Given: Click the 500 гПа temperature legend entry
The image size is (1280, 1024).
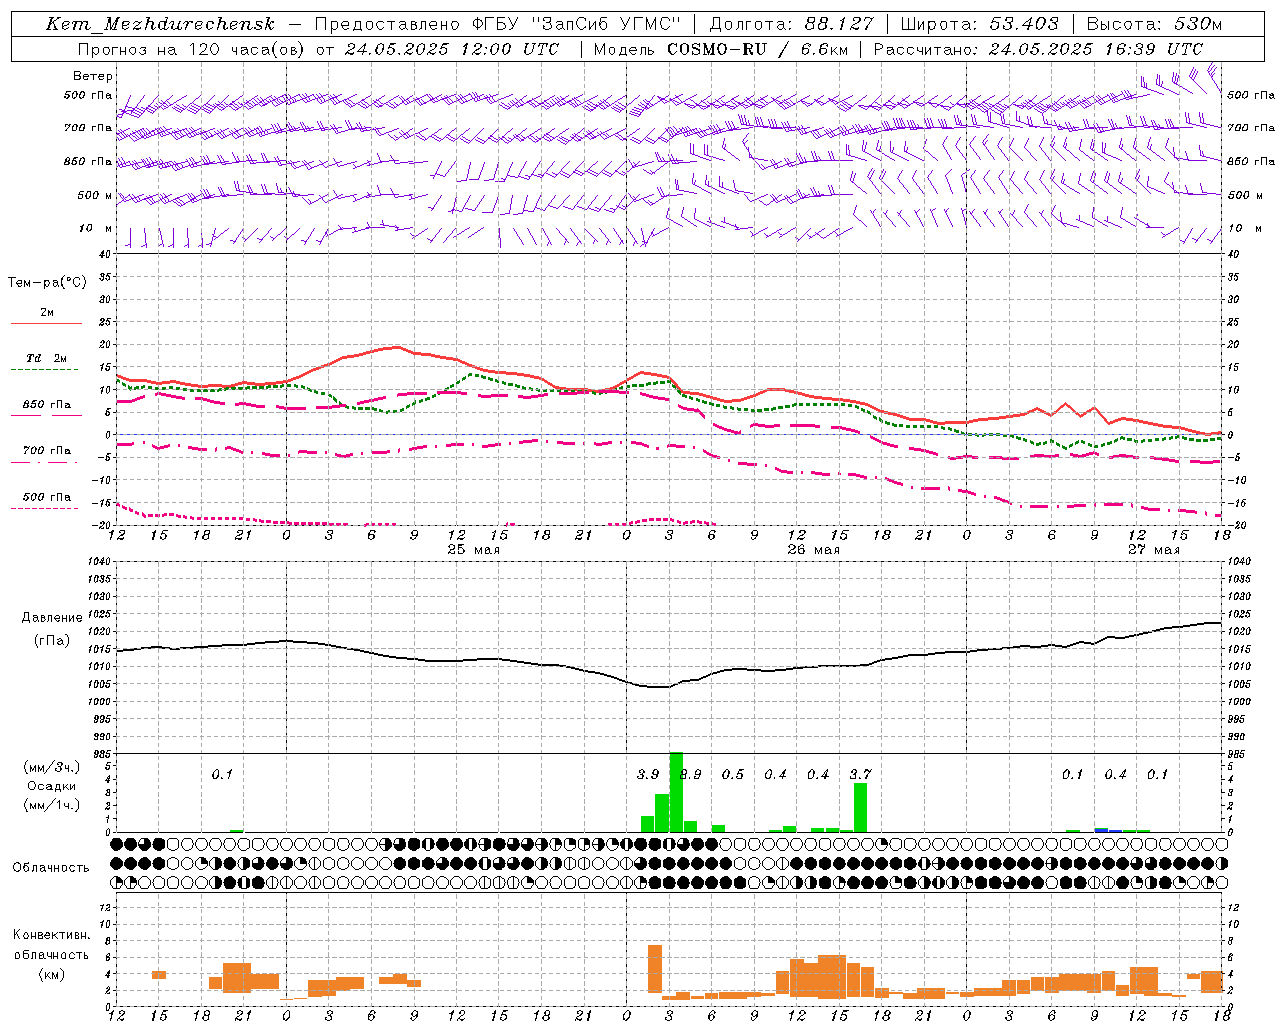Looking at the screenshot, I should click(47, 497).
